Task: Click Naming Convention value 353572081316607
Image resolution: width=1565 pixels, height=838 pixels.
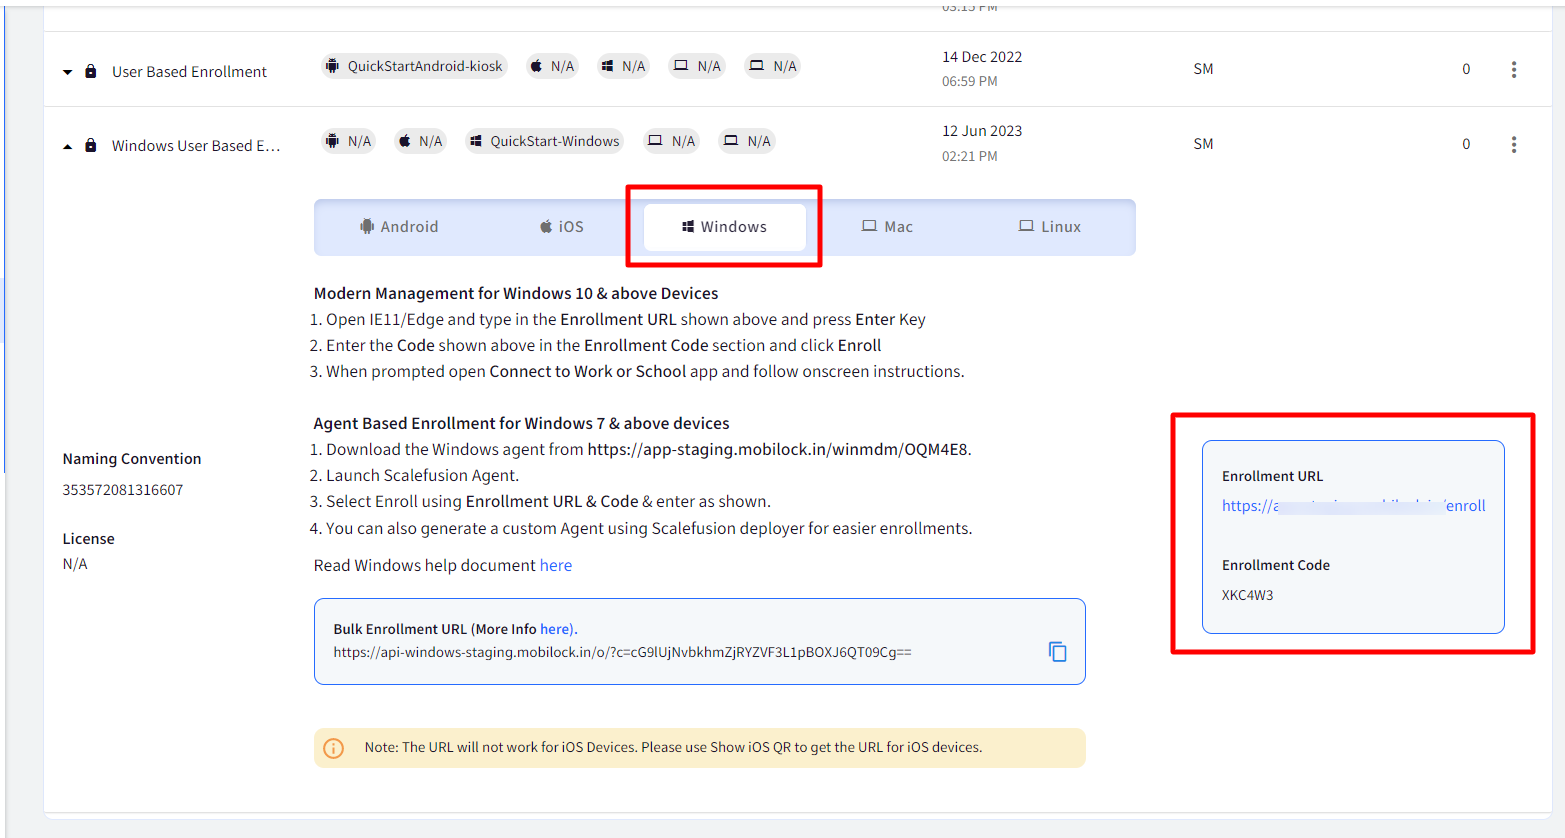Action: click(x=123, y=490)
